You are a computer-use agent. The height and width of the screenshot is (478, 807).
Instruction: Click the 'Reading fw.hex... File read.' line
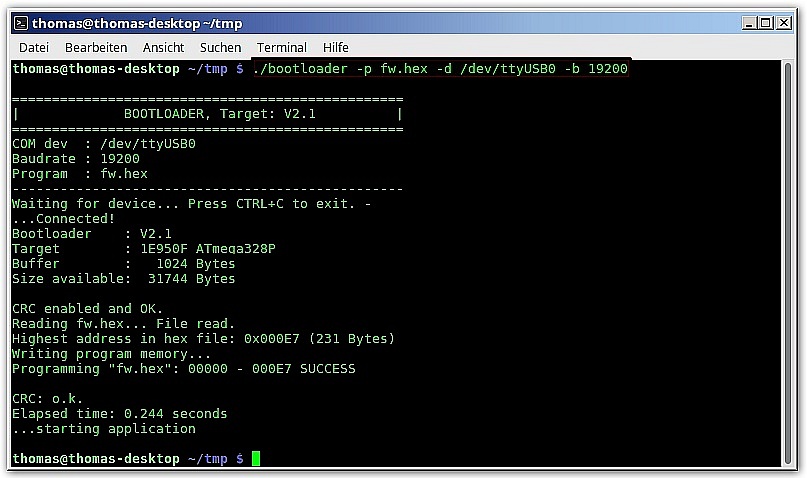click(124, 324)
